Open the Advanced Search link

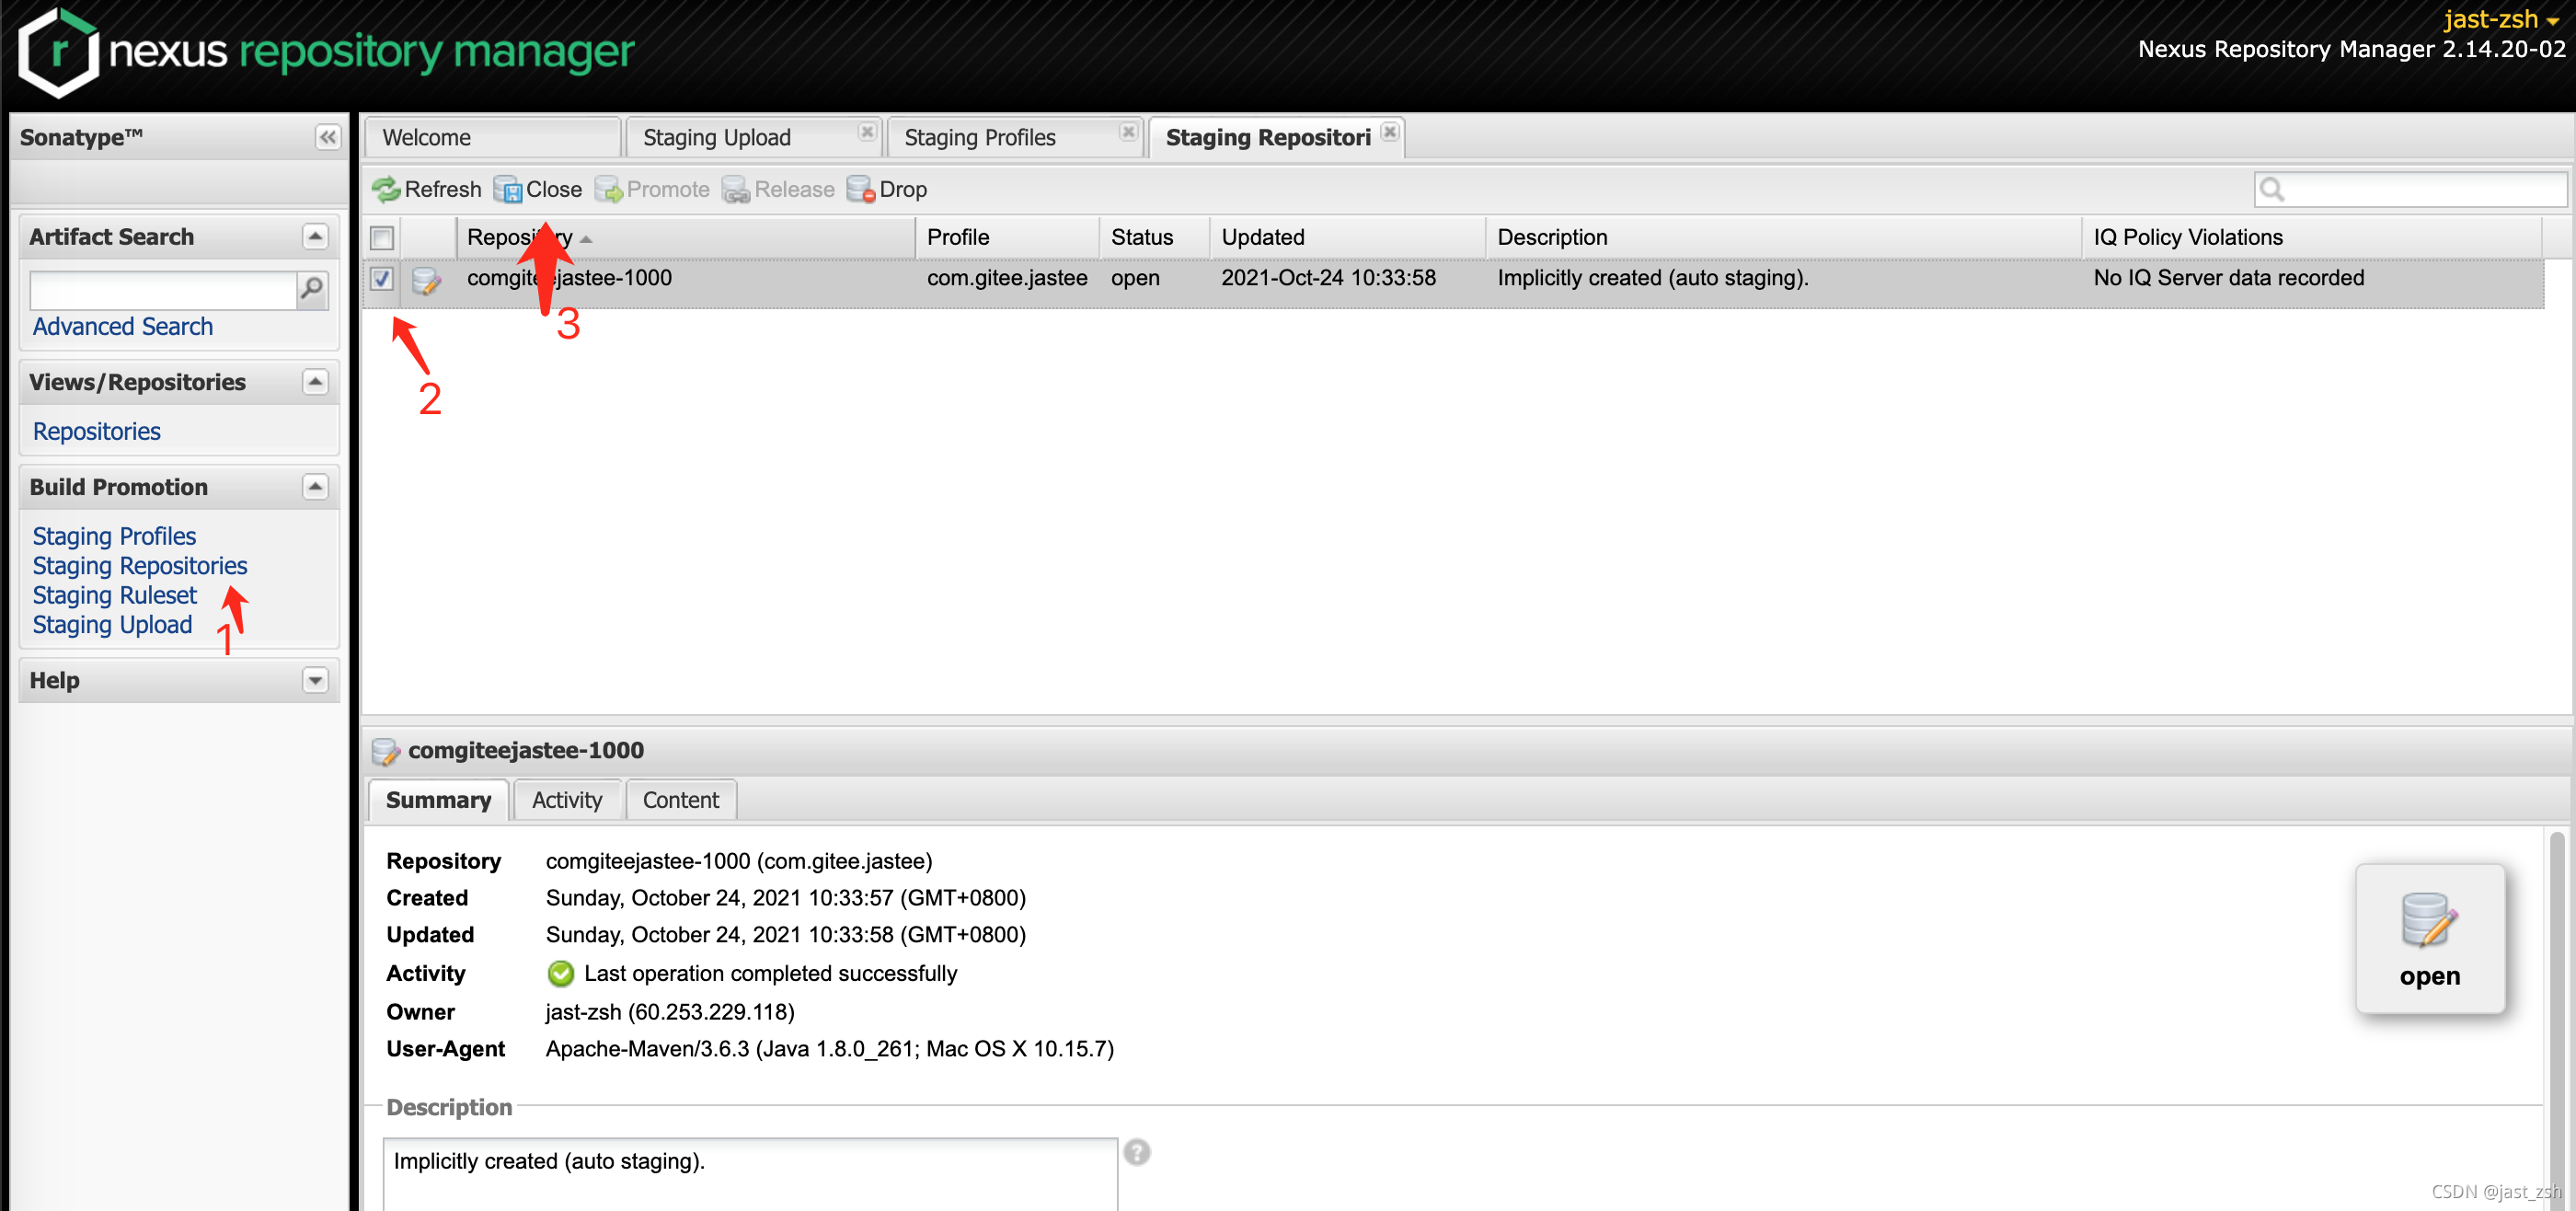[122, 326]
